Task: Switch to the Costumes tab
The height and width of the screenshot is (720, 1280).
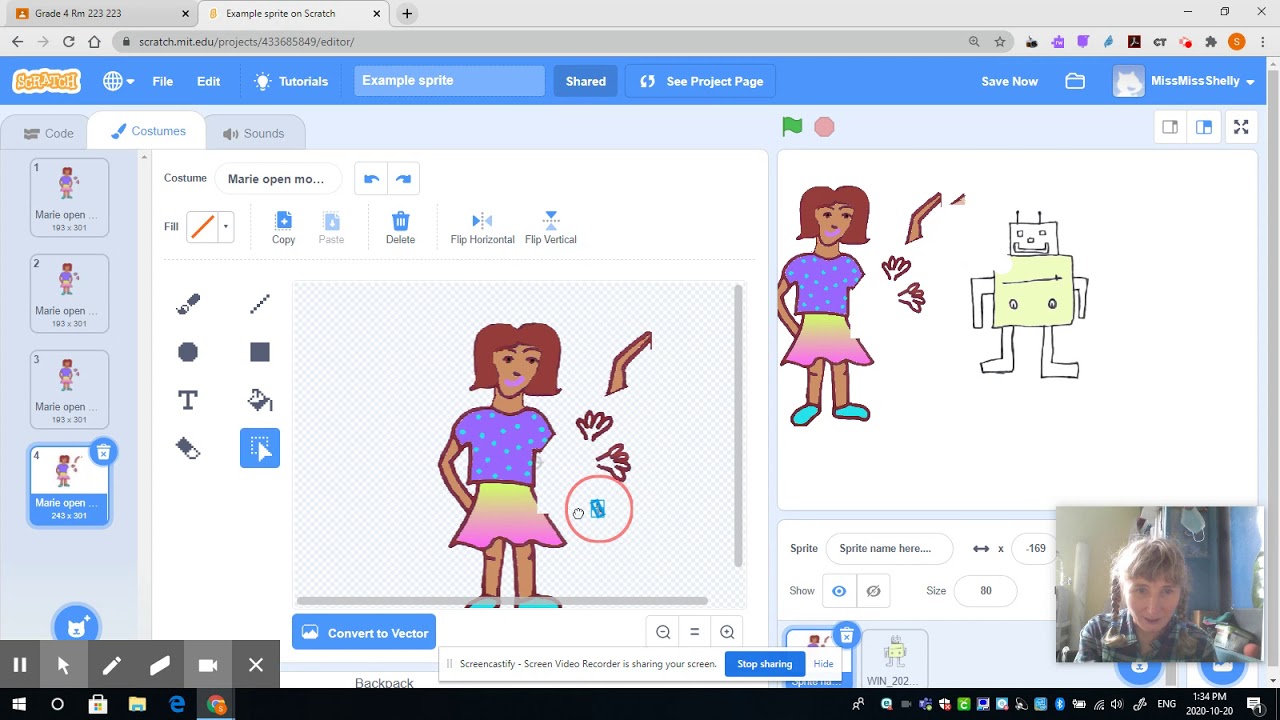Action: coord(147,131)
